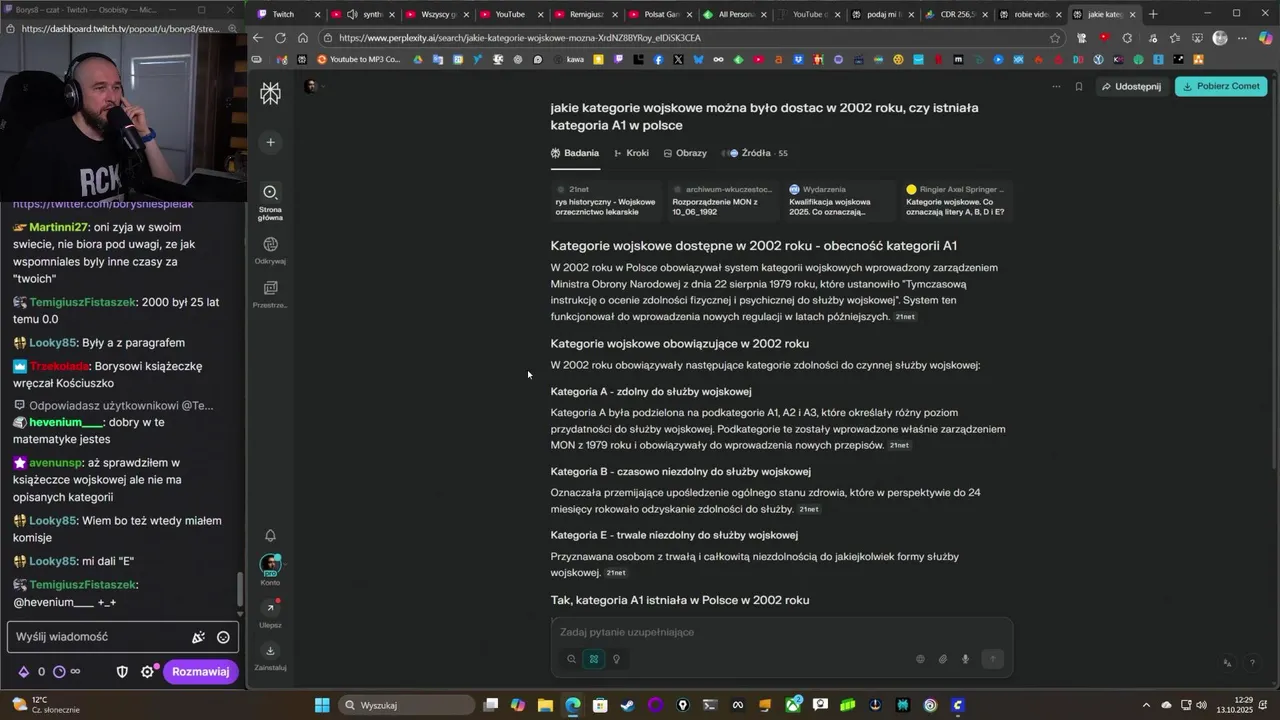Open the celebration icon in Twitch chat input
1280x720 pixels.
point(198,637)
